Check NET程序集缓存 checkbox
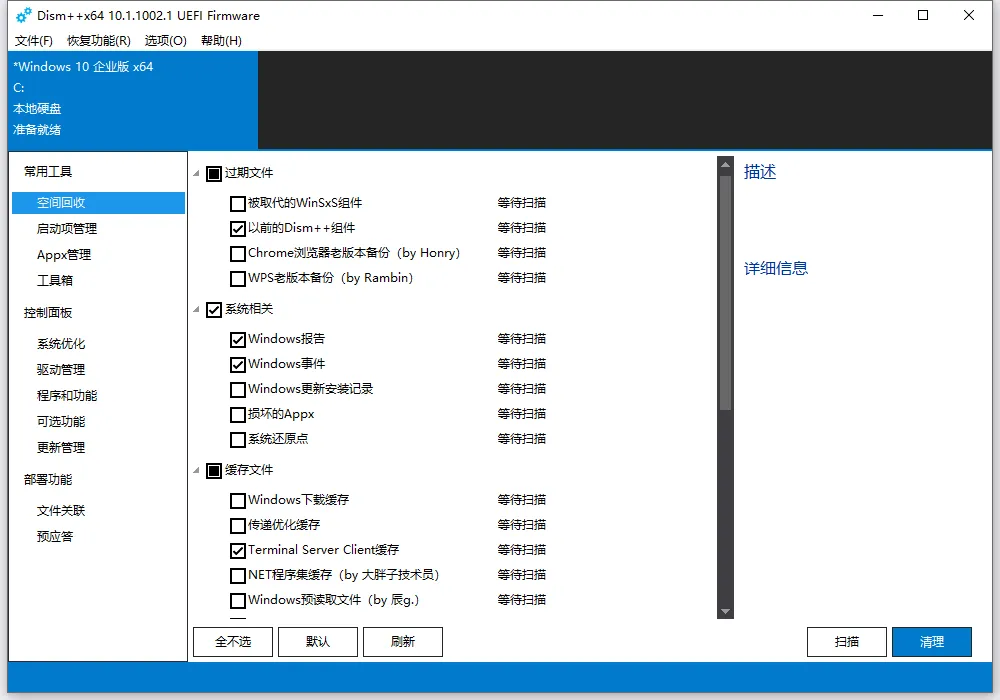 237,575
